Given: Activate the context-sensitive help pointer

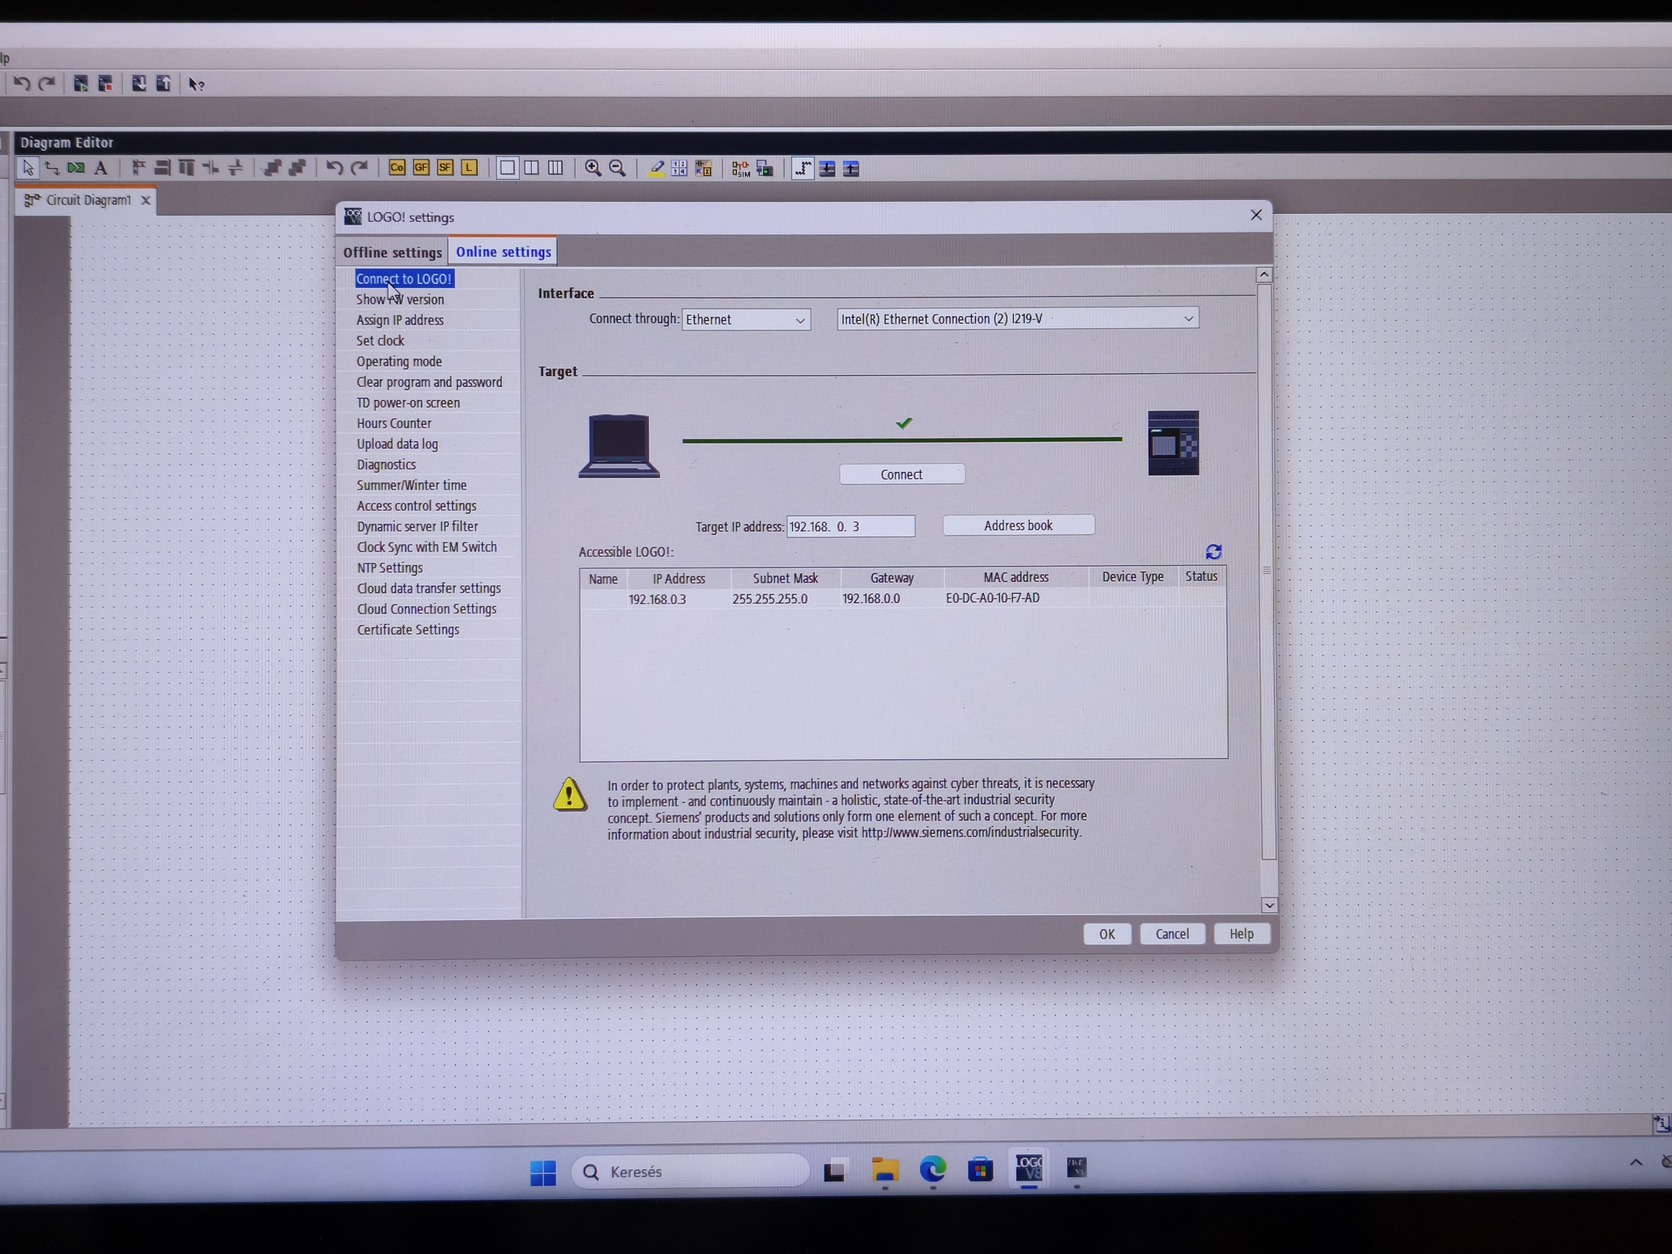Looking at the screenshot, I should point(196,84).
